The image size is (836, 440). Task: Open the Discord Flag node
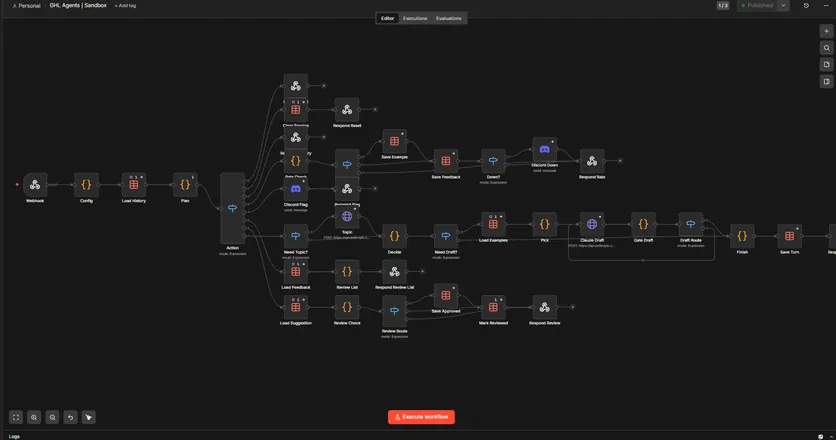click(295, 189)
